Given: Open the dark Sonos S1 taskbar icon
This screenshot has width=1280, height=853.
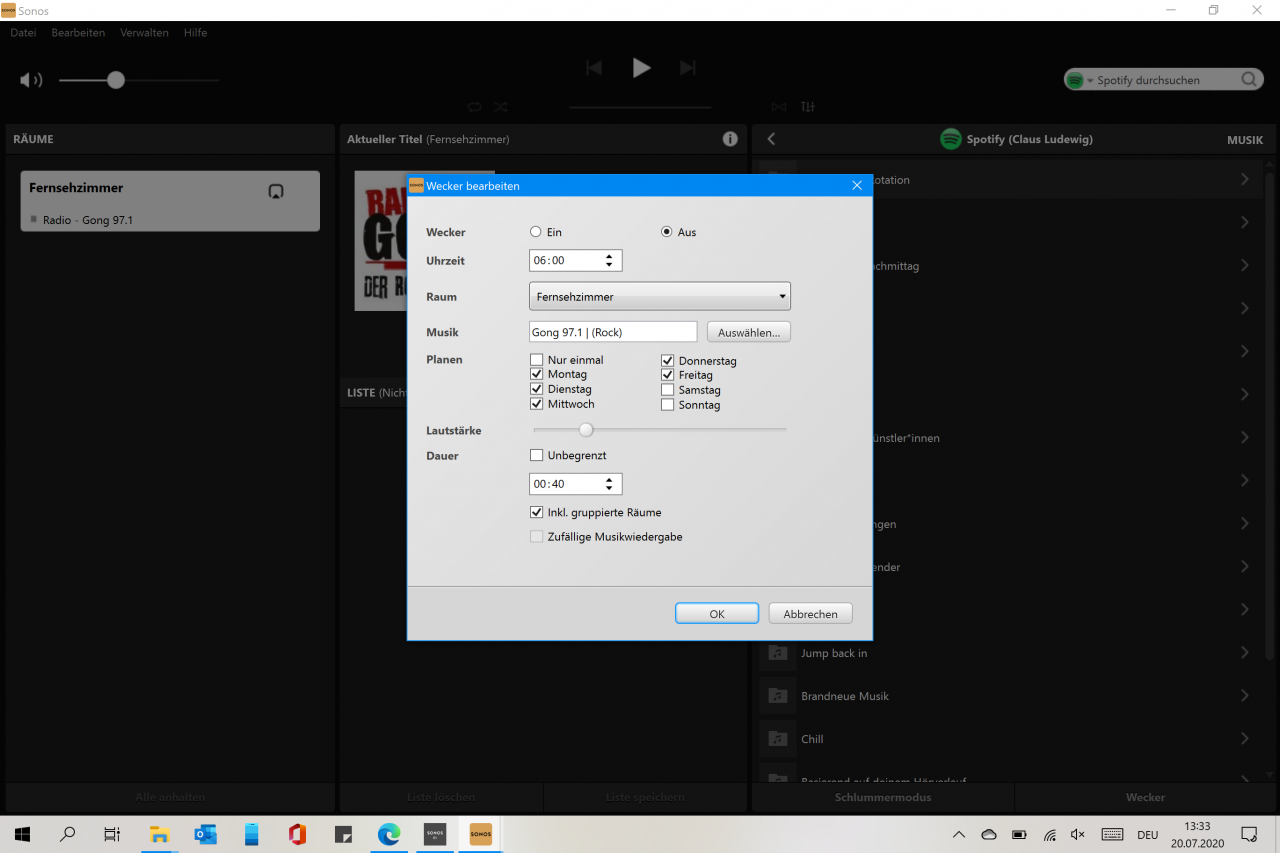Looking at the screenshot, I should pos(435,834).
